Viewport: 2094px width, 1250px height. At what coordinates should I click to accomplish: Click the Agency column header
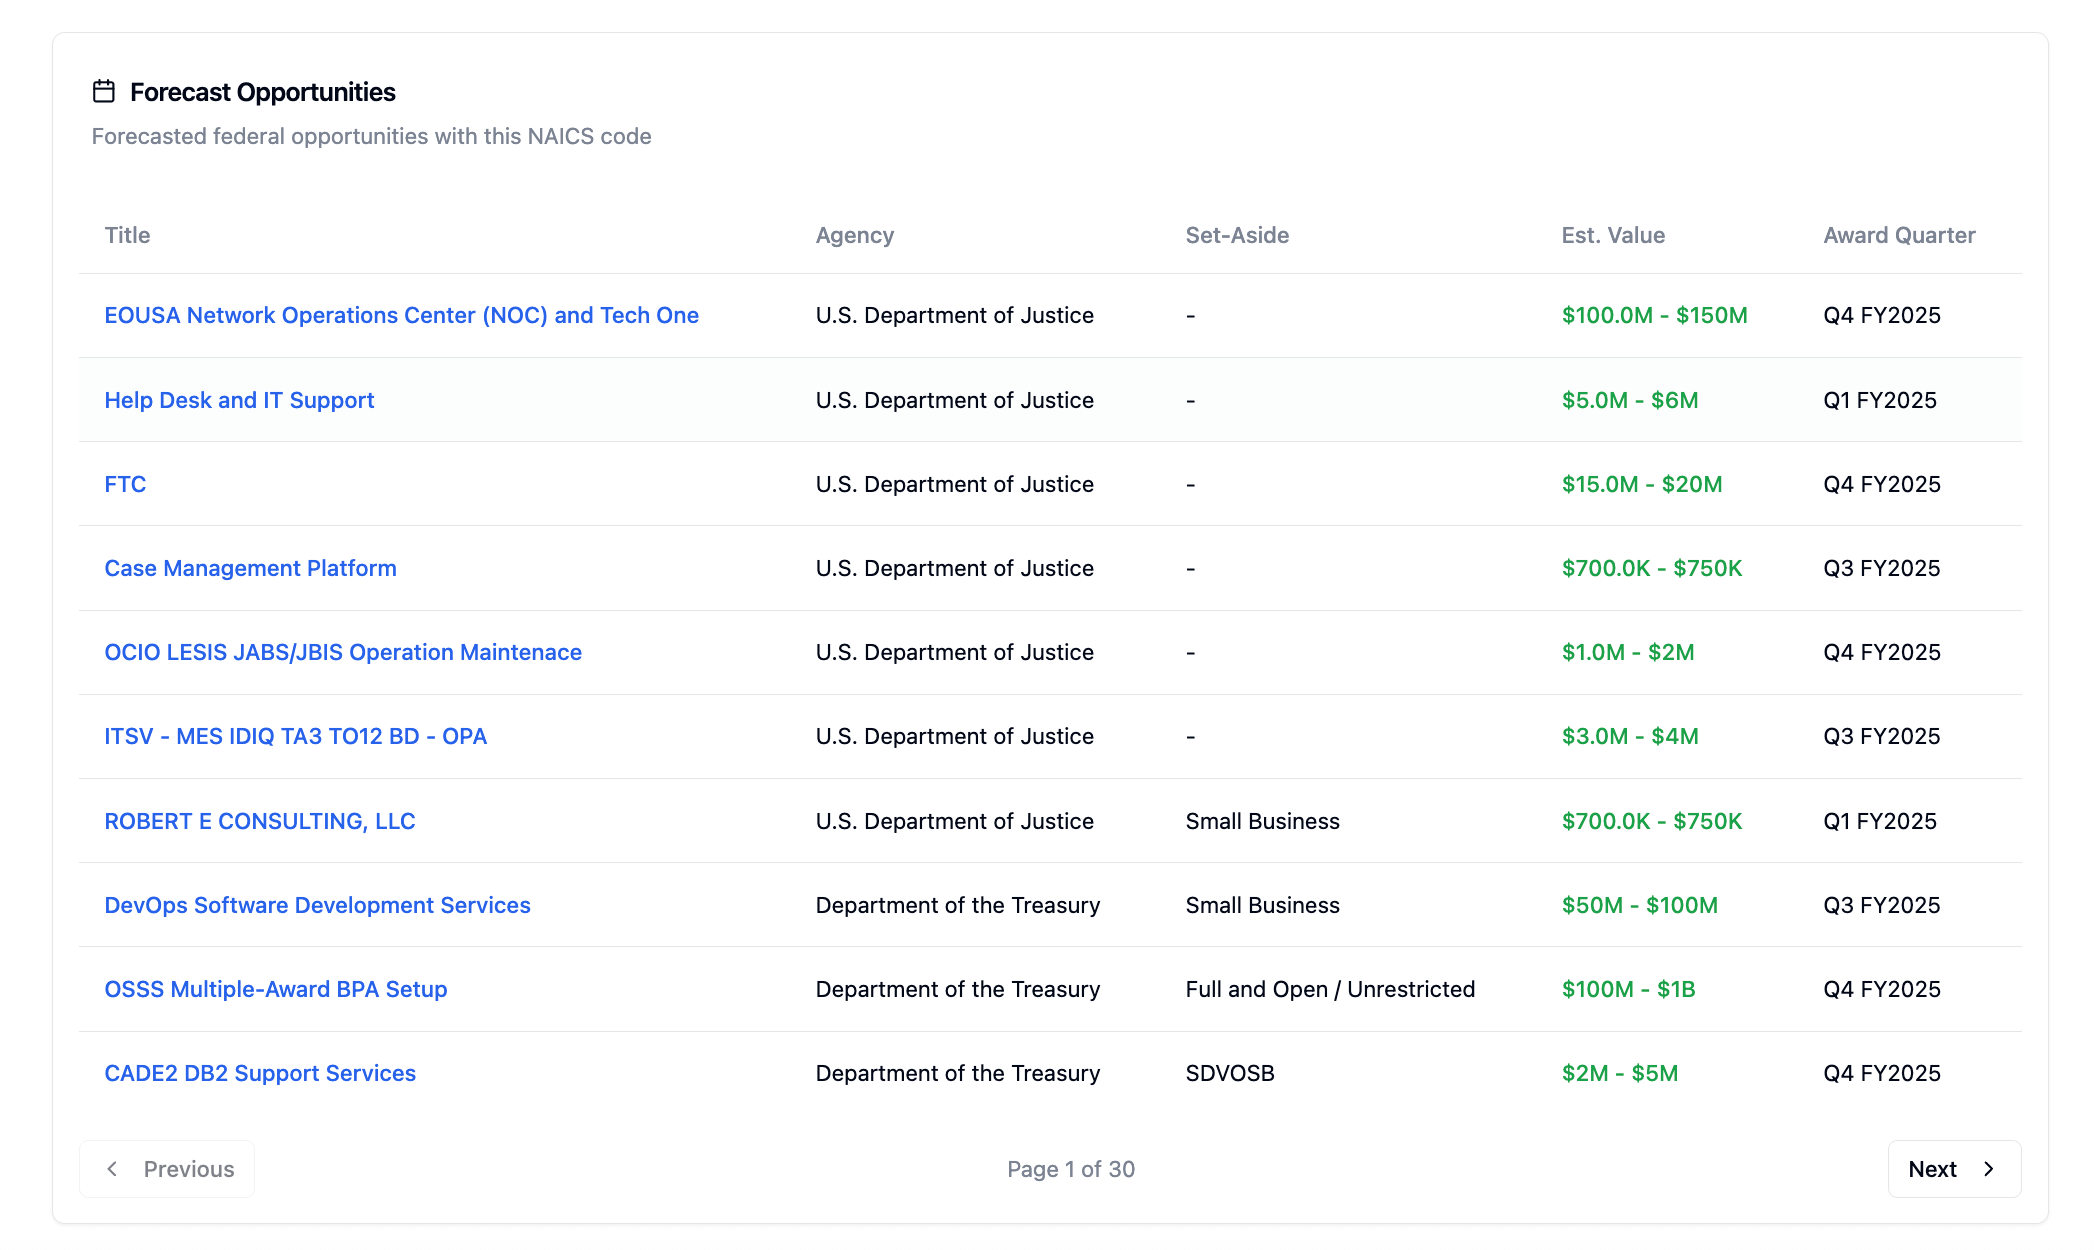854,235
